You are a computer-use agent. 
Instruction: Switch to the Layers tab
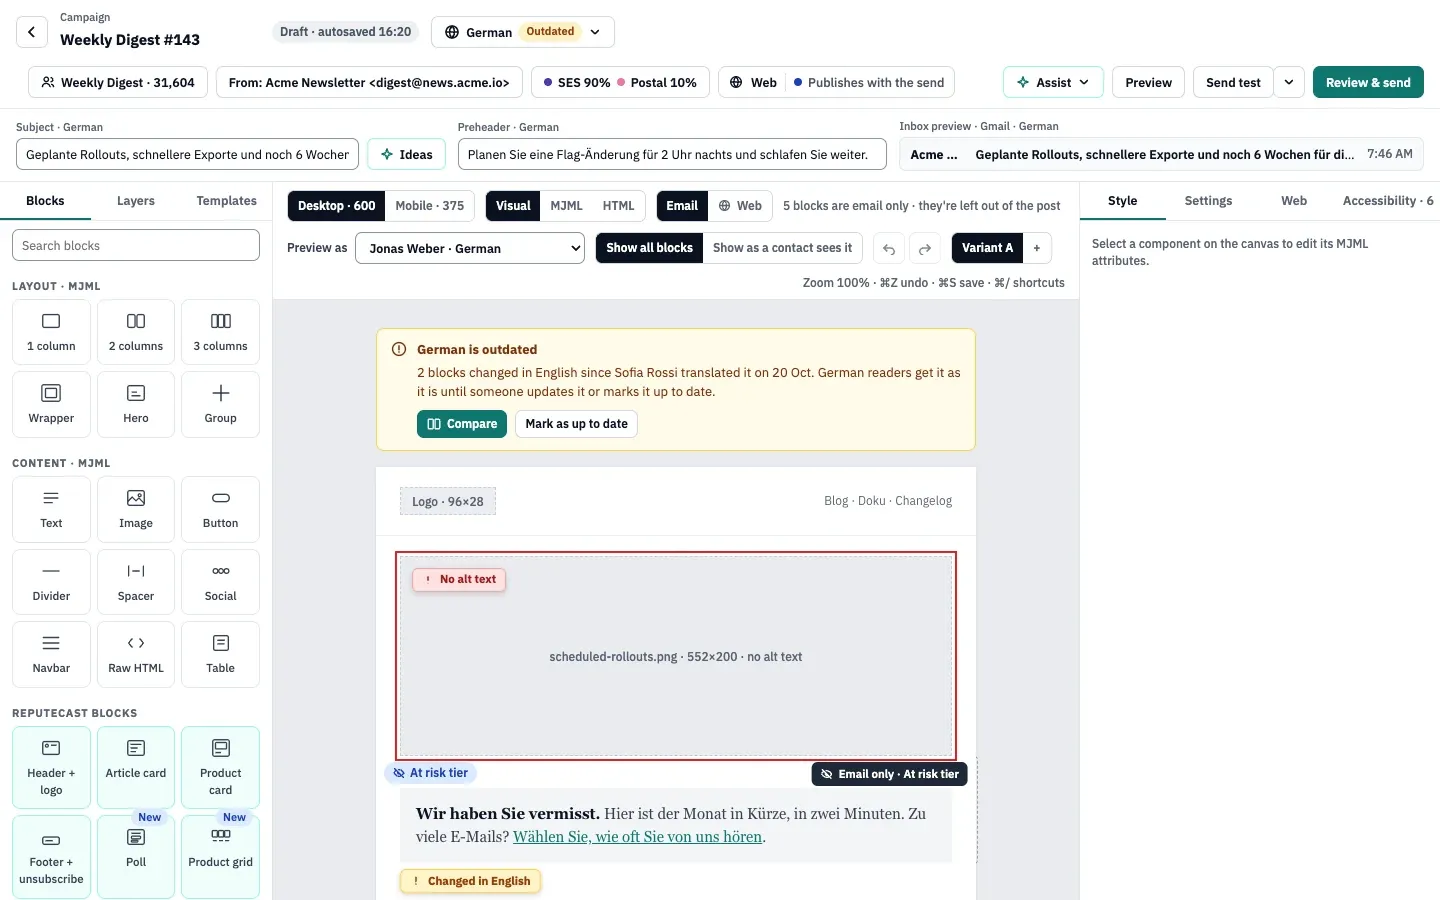136,201
